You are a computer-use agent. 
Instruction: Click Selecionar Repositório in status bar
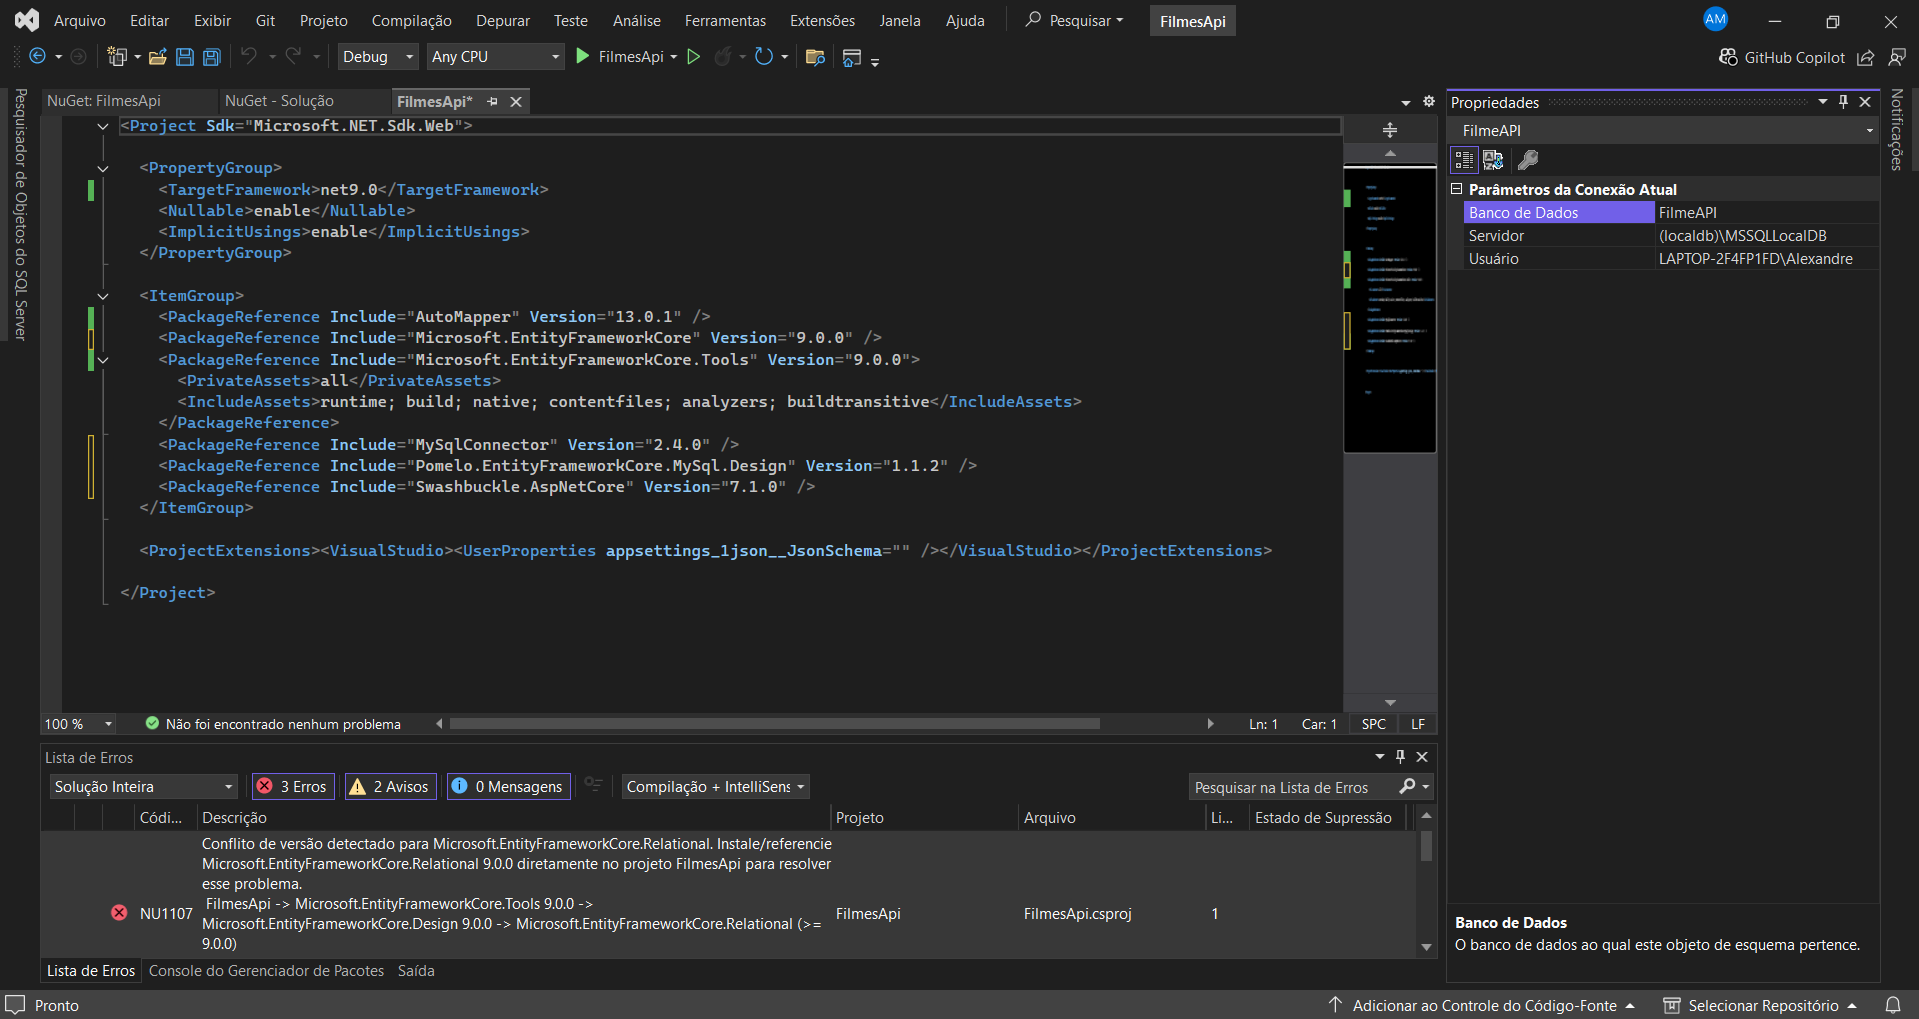1761,1005
